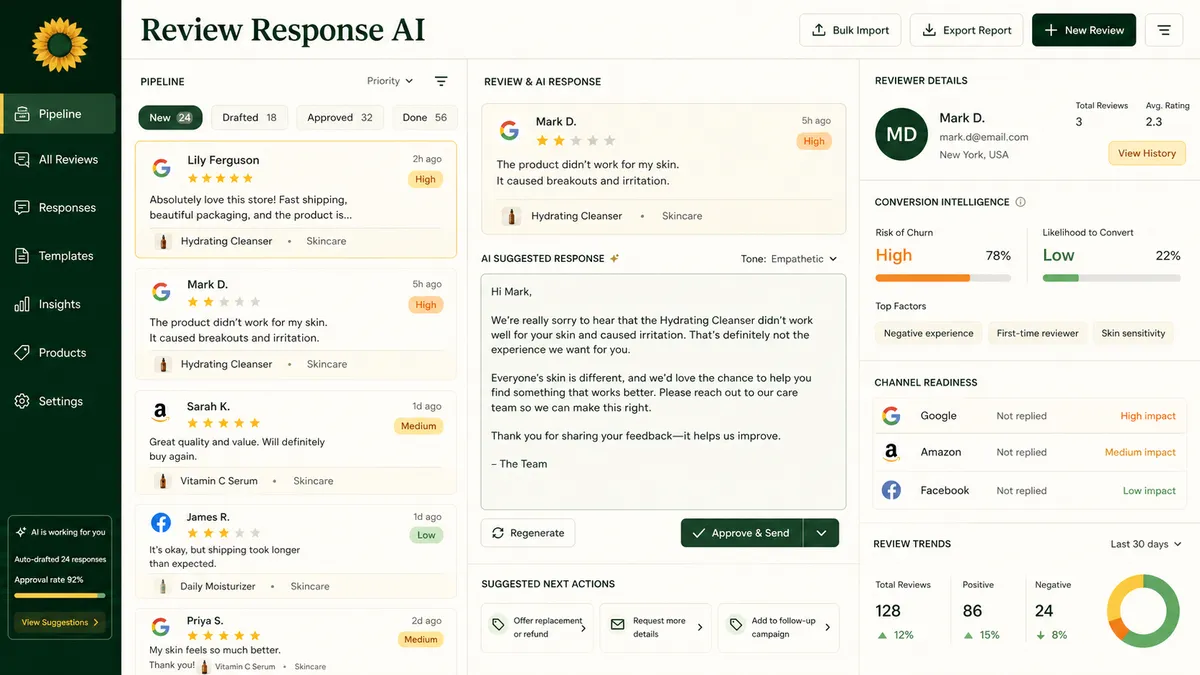Click the Skin sensitivity factor chip
The height and width of the screenshot is (675, 1200).
[x=1133, y=333]
